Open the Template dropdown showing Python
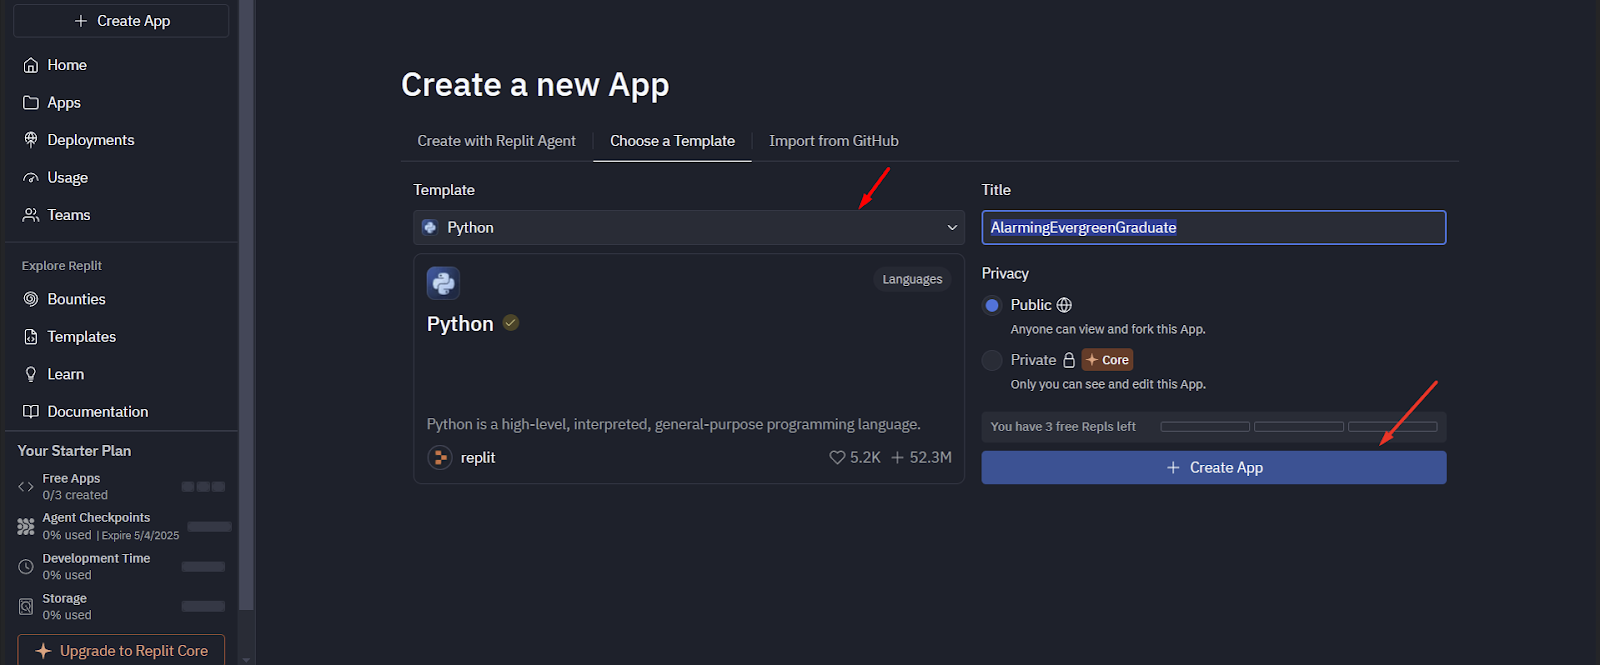The width and height of the screenshot is (1600, 665). point(689,228)
